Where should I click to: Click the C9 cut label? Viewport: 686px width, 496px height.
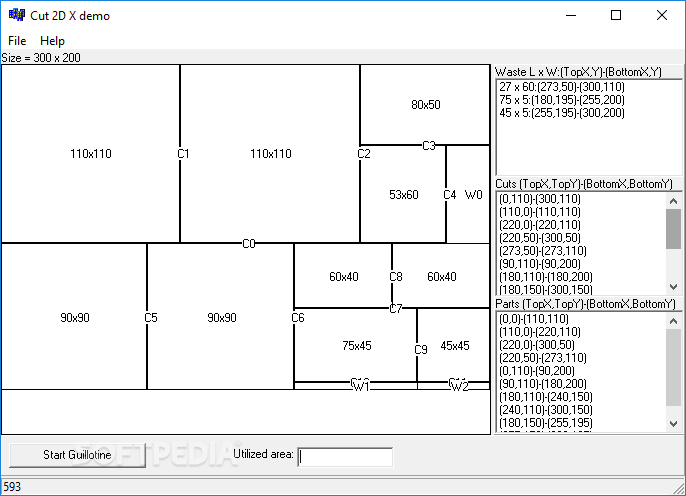pos(420,350)
